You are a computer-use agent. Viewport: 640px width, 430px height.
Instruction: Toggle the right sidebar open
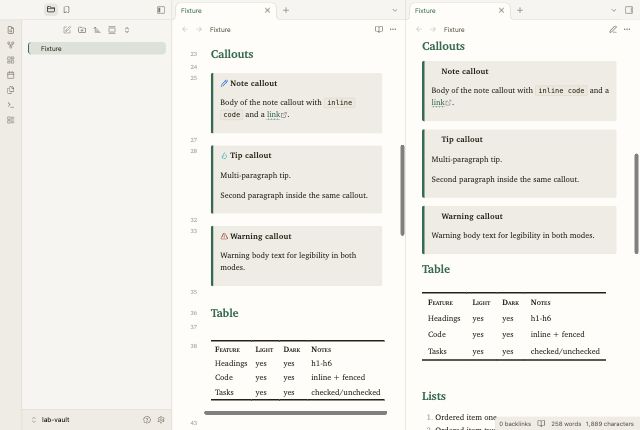(x=629, y=10)
